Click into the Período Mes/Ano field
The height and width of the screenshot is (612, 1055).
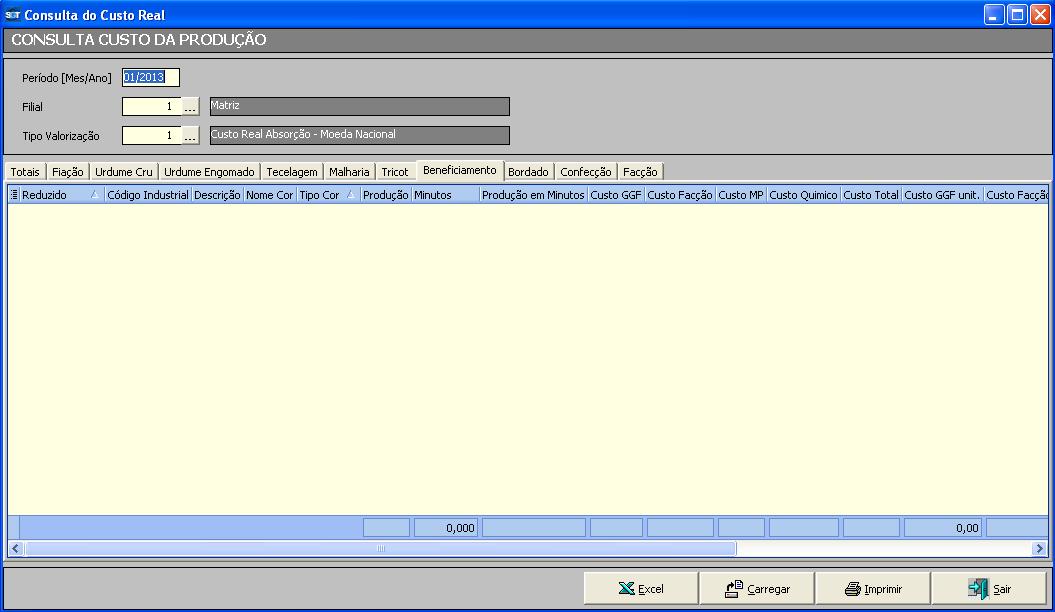[150, 78]
